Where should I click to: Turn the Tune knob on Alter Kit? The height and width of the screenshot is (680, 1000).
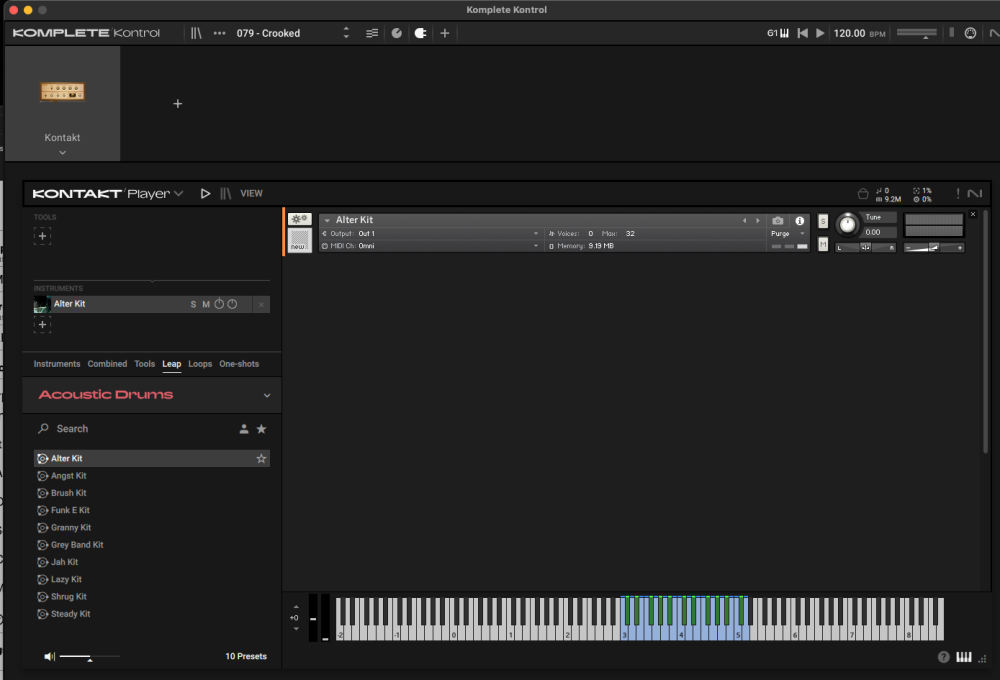[x=847, y=224]
